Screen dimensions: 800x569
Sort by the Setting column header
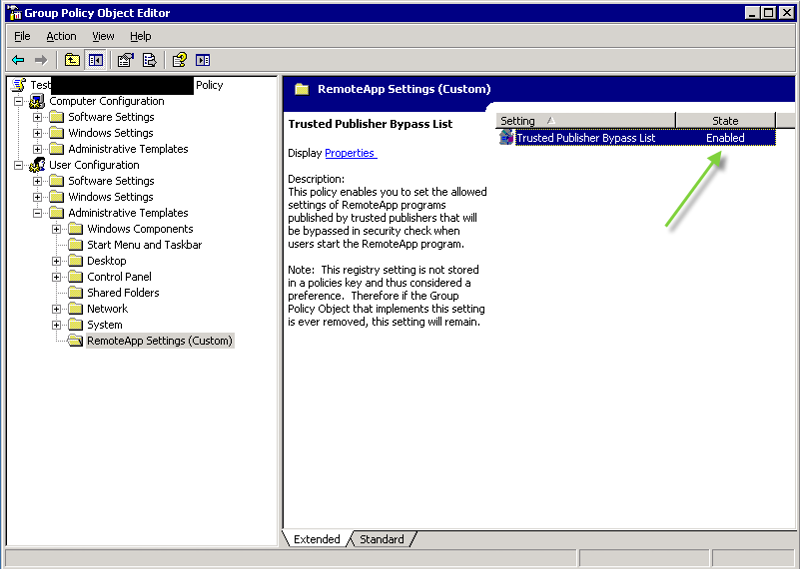(x=585, y=121)
